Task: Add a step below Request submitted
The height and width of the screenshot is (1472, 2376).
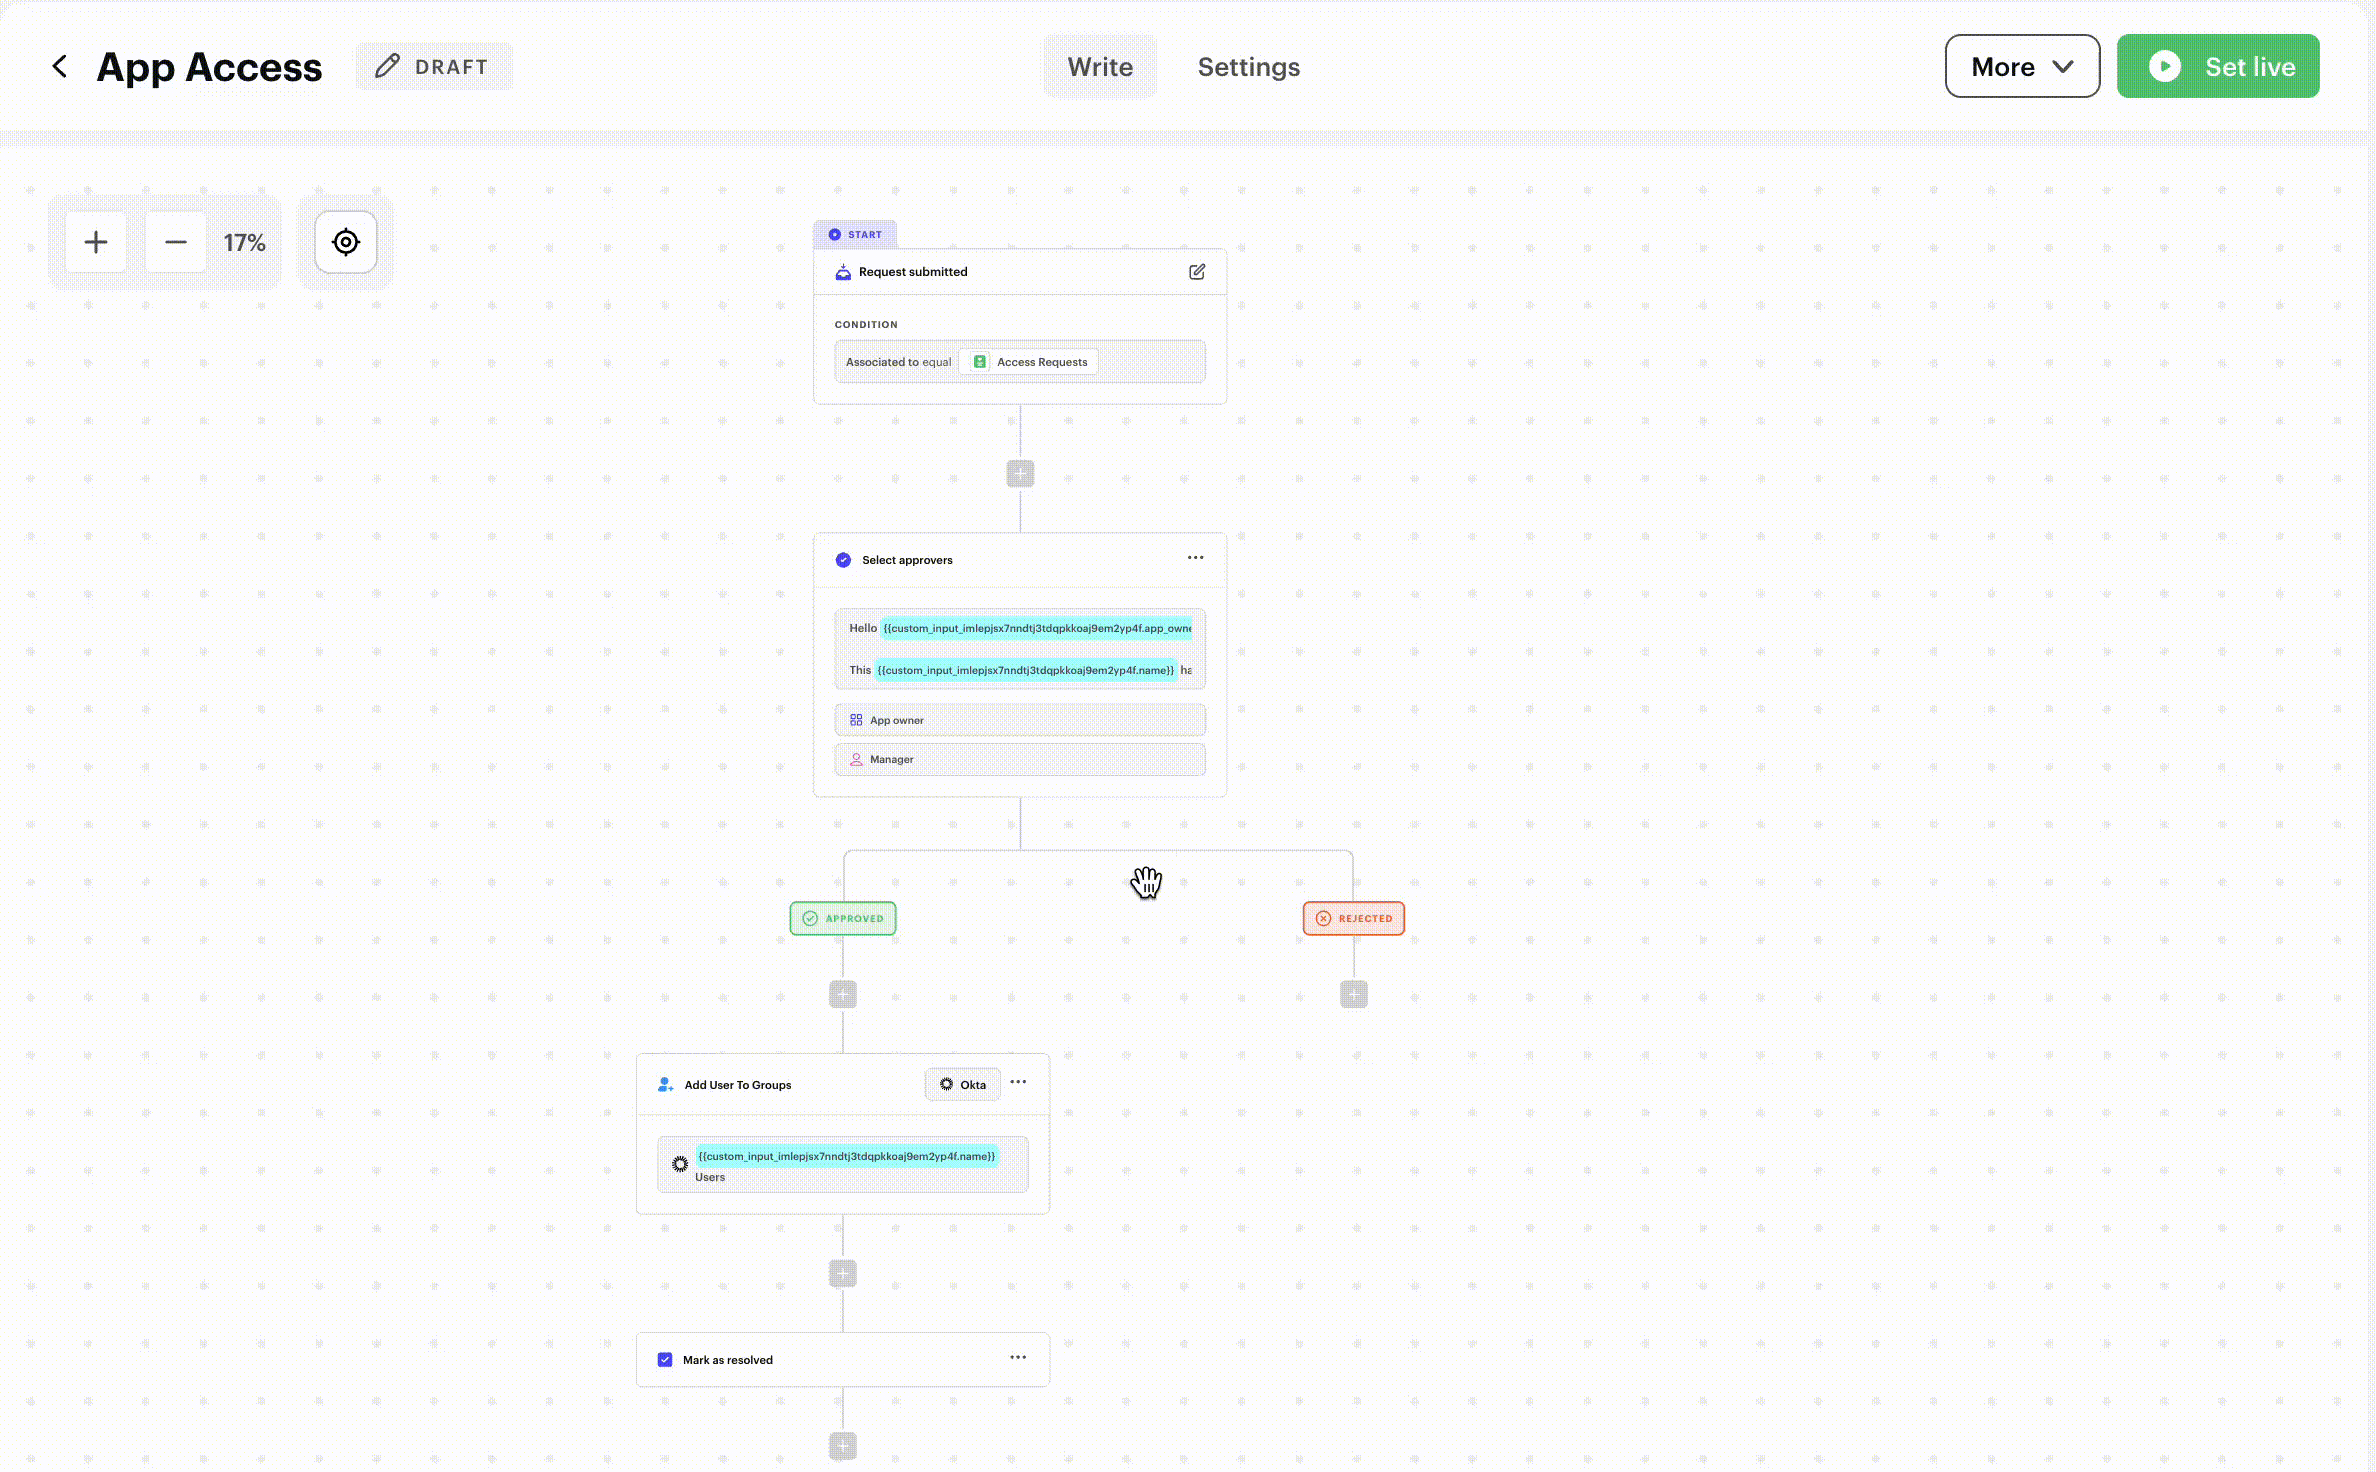Action: [x=1020, y=474]
